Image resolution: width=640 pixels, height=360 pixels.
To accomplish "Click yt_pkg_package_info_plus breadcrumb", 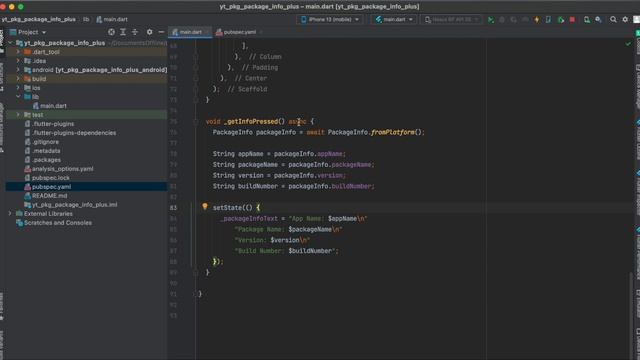I will (38, 19).
